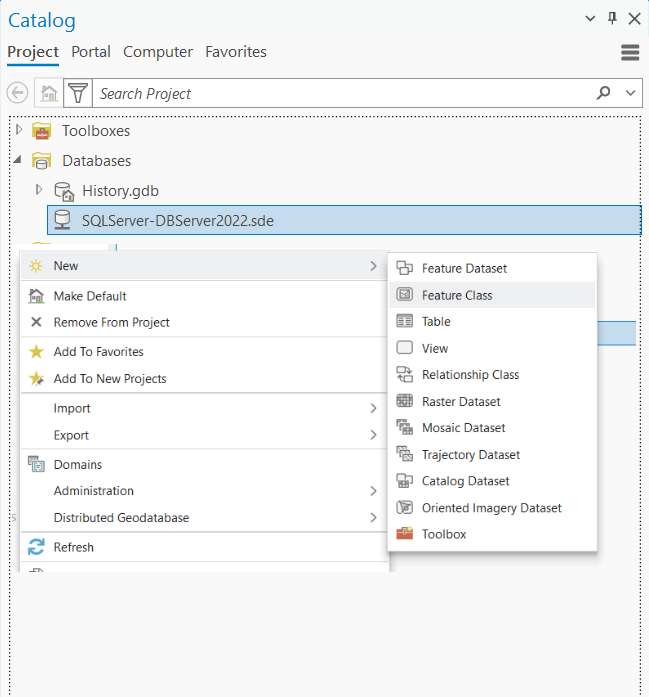Click the X icon for Remove From Project
The image size is (649, 697).
click(x=36, y=322)
